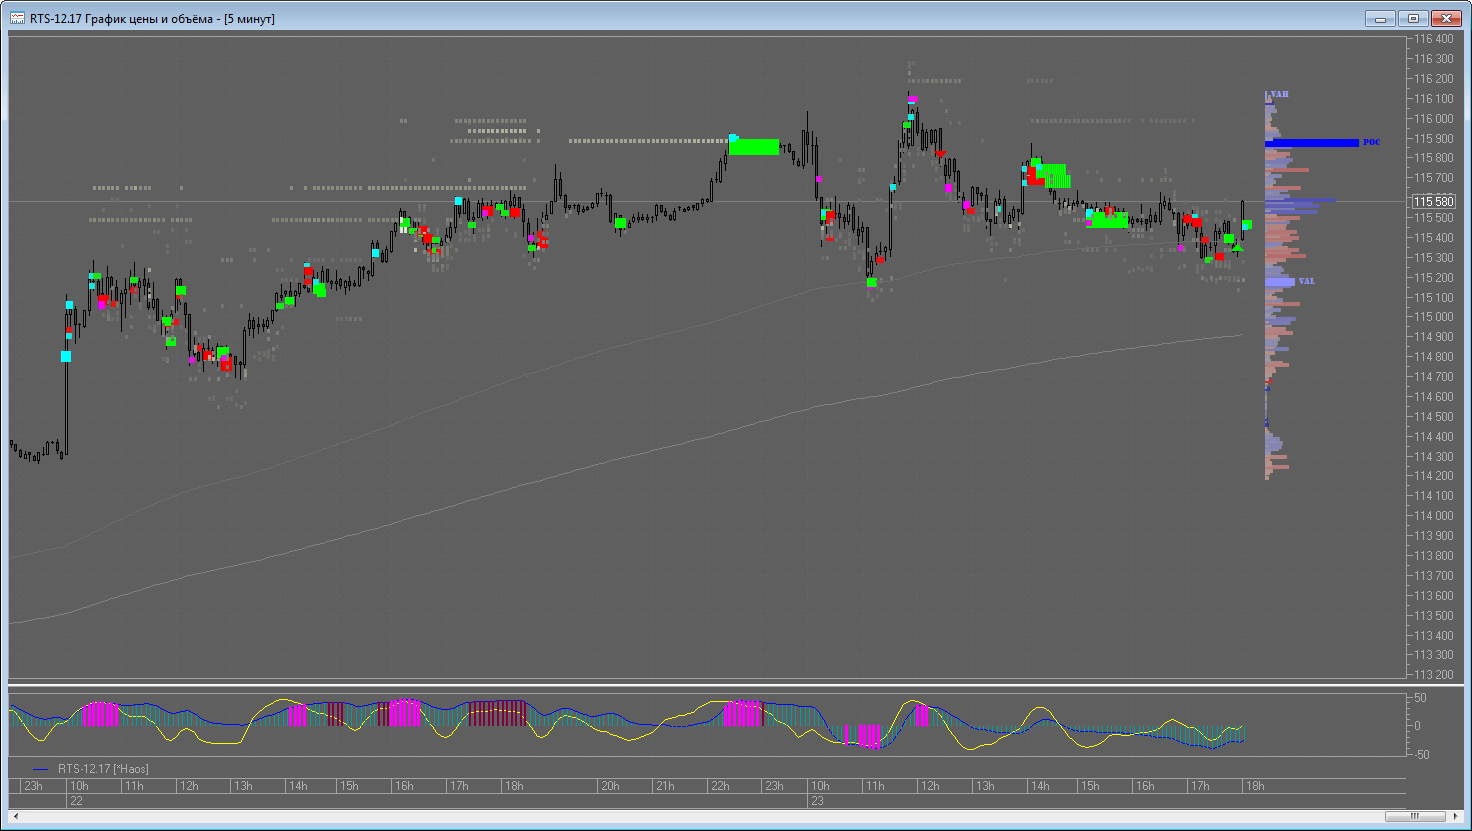1472x831 pixels.
Task: Click the date 22 on time axis
Action: click(75, 801)
